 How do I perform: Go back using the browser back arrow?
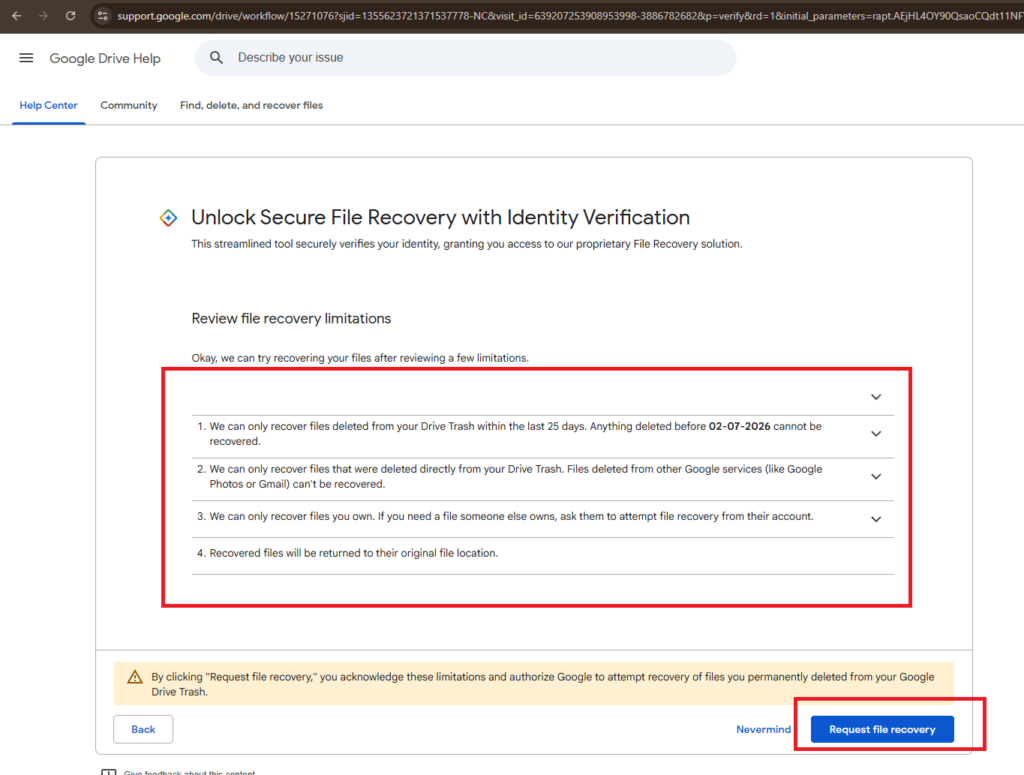point(17,16)
